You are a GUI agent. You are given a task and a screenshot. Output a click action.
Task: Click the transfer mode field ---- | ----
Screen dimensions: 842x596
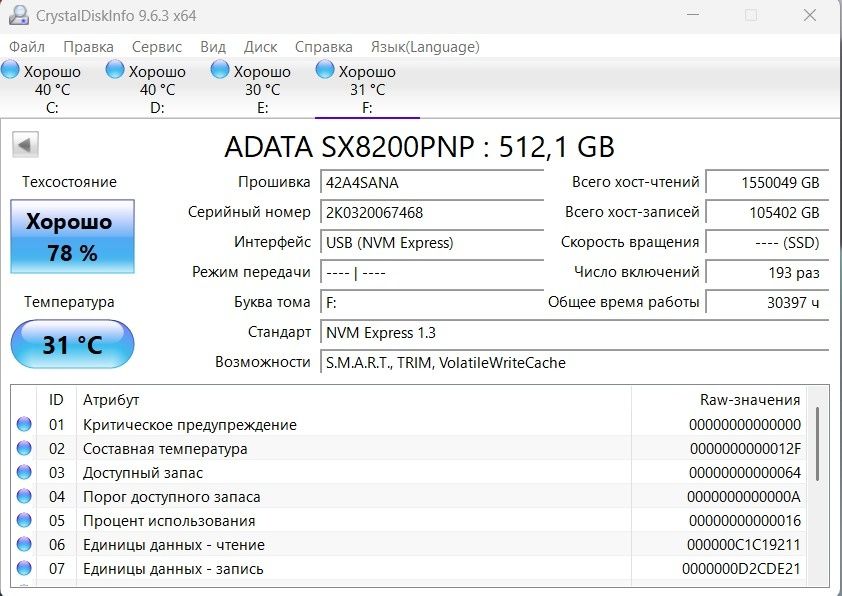(x=432, y=273)
